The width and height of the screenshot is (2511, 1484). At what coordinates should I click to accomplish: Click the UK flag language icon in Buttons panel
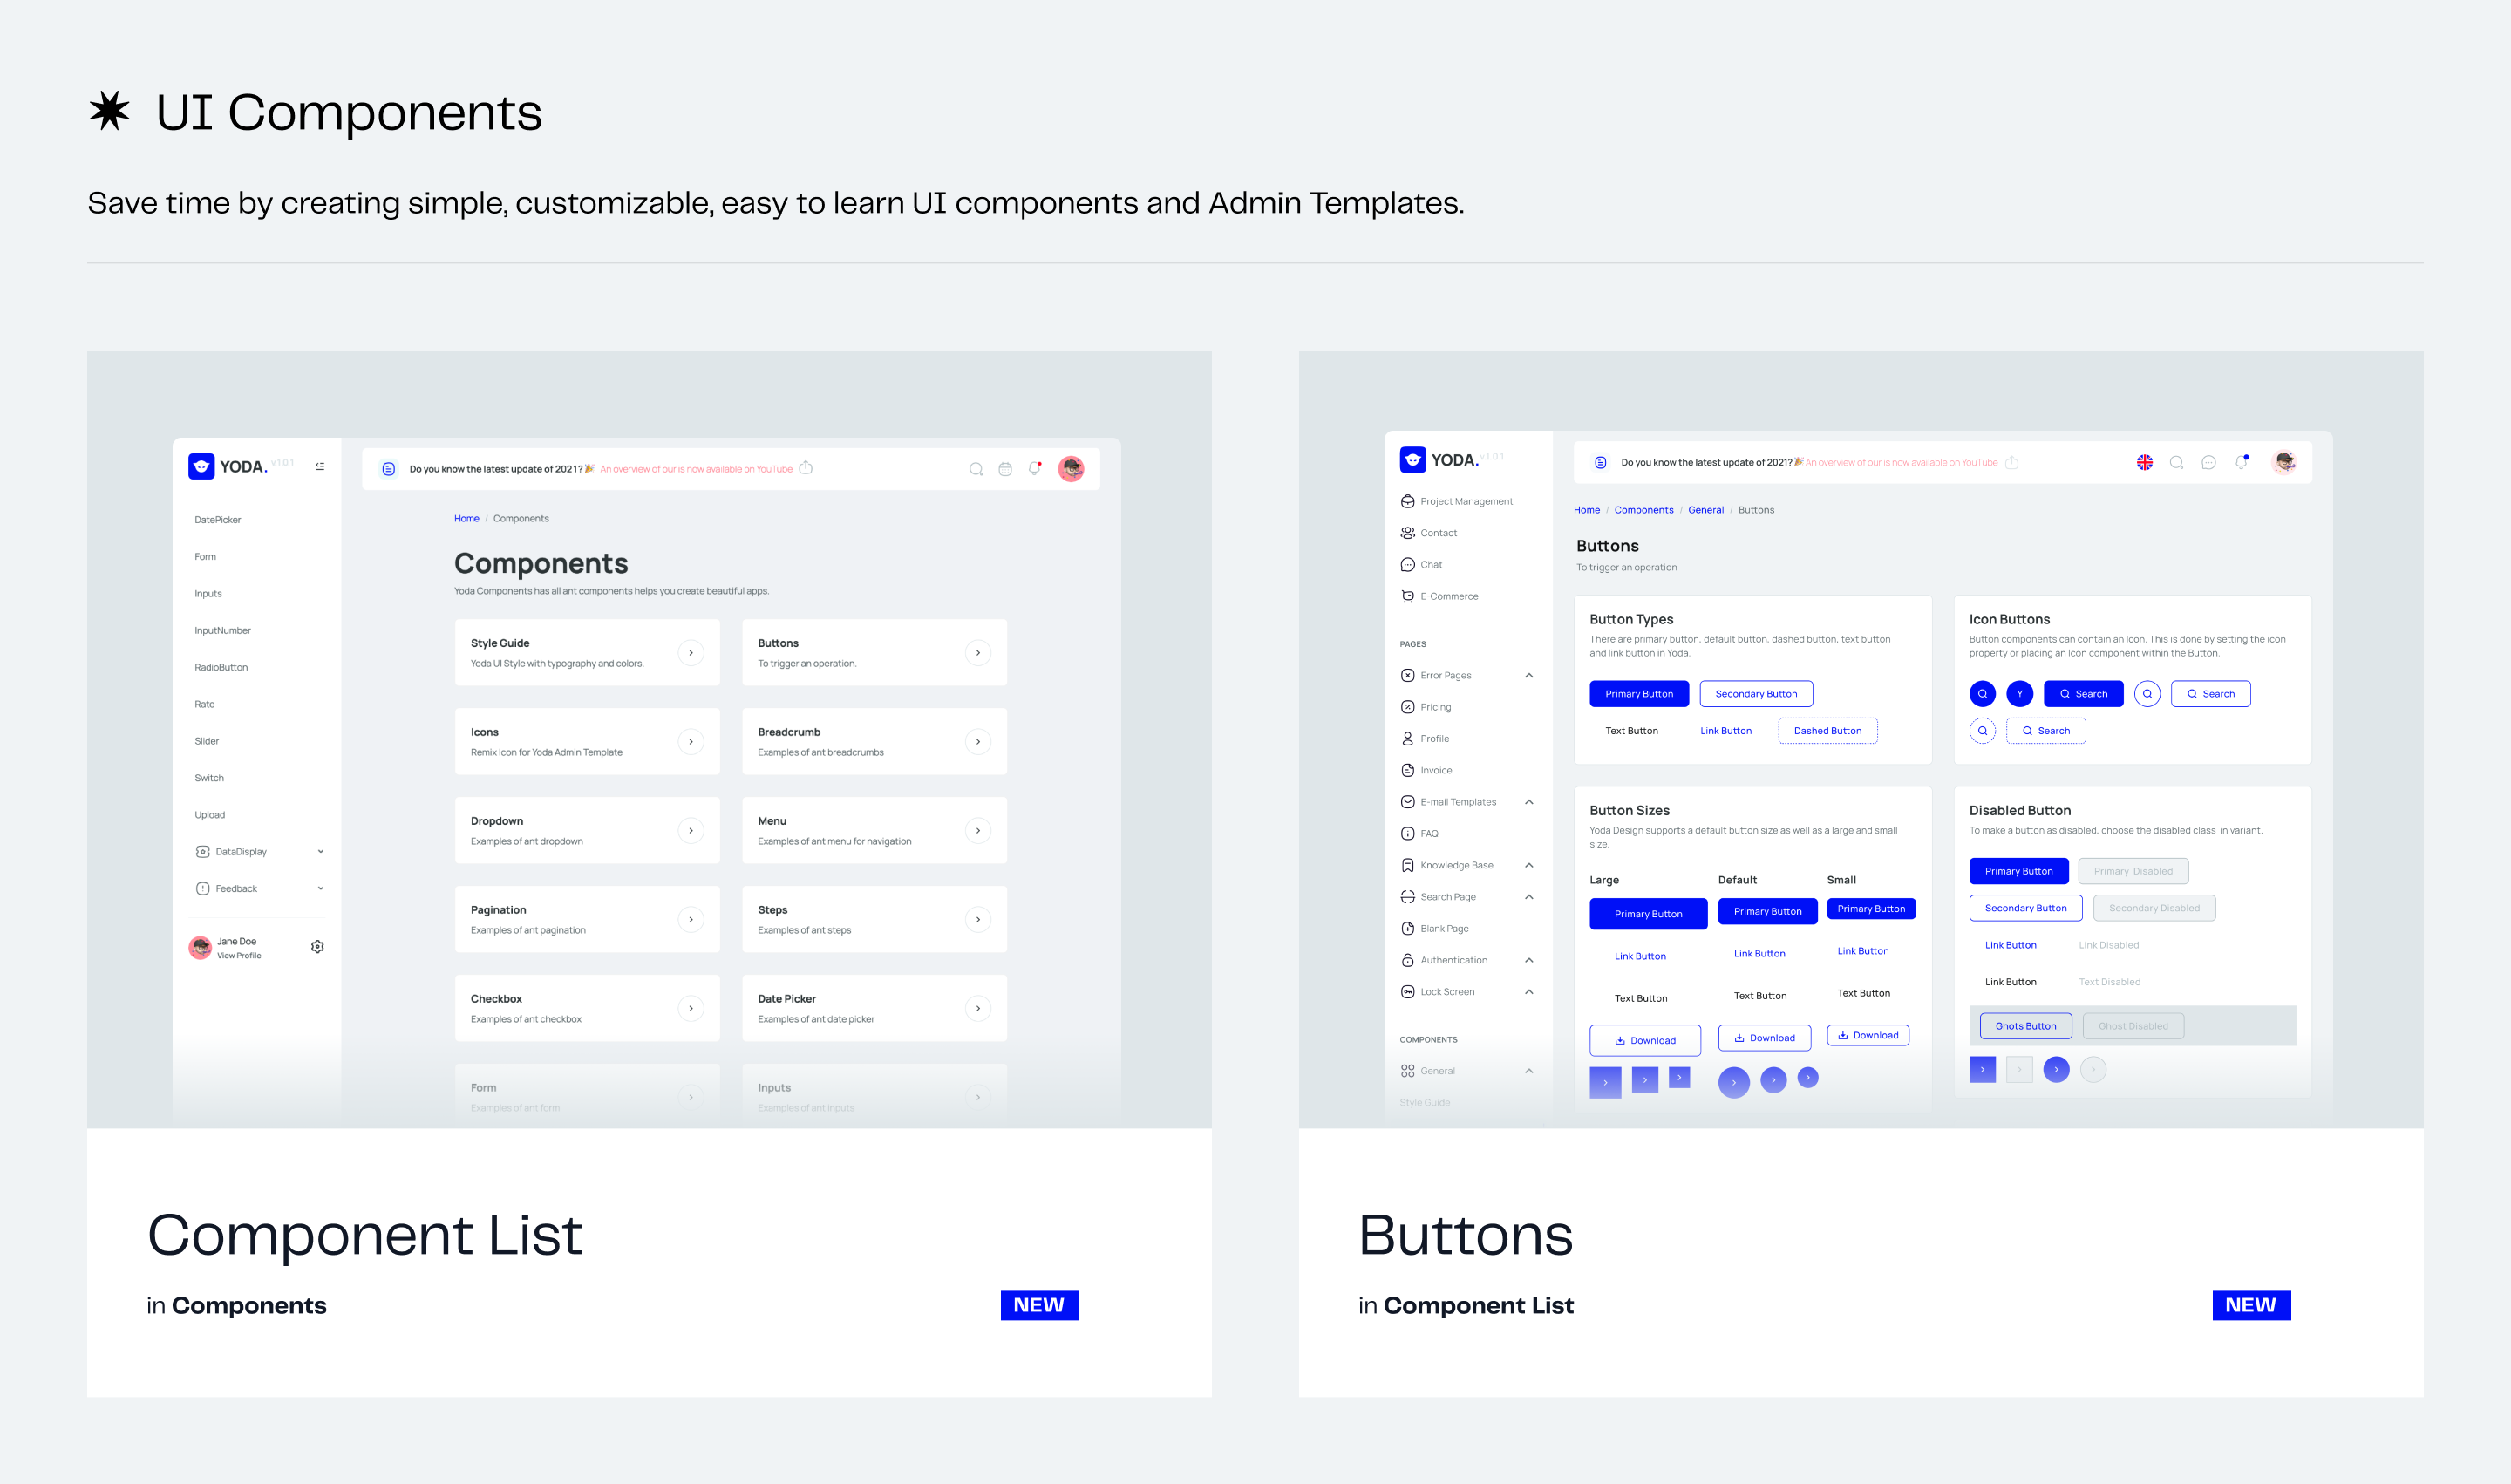tap(2144, 462)
